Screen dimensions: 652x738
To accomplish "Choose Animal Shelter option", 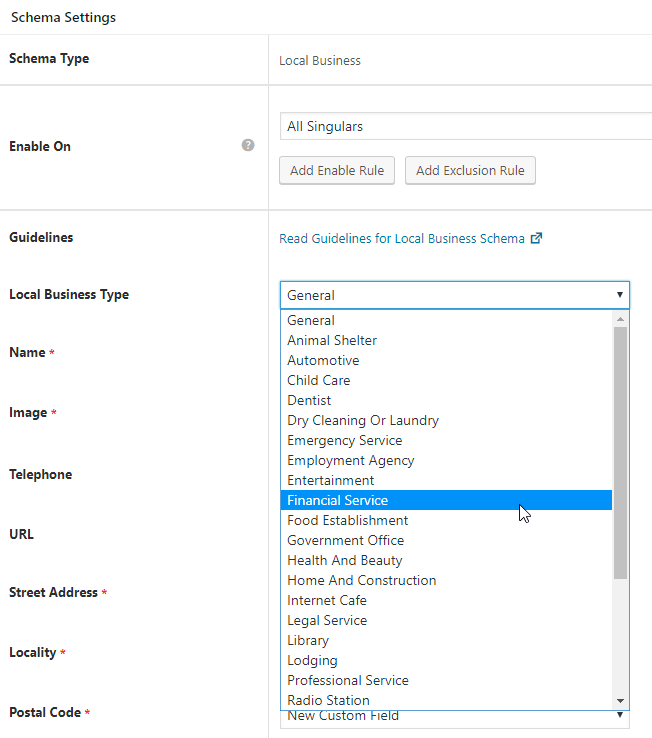I will (332, 340).
